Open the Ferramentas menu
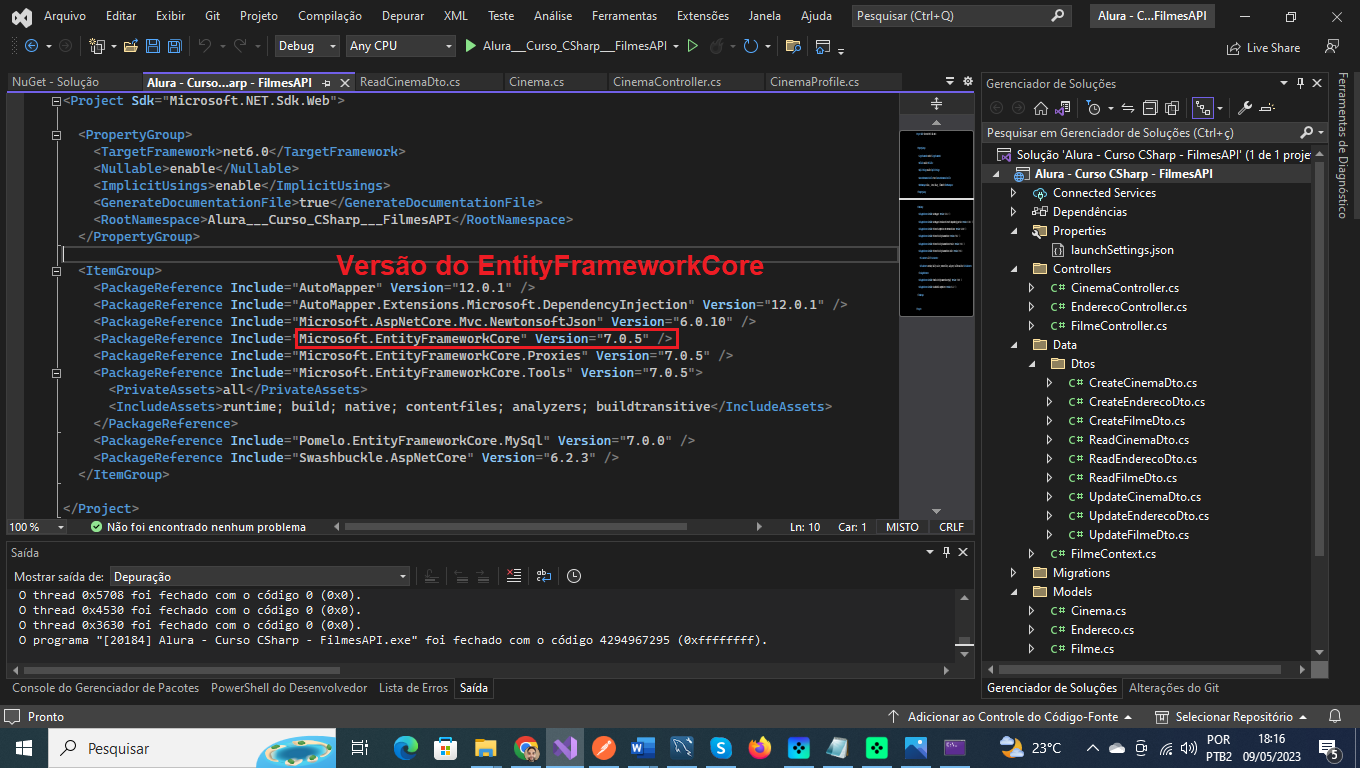The image size is (1360, 768). click(624, 16)
